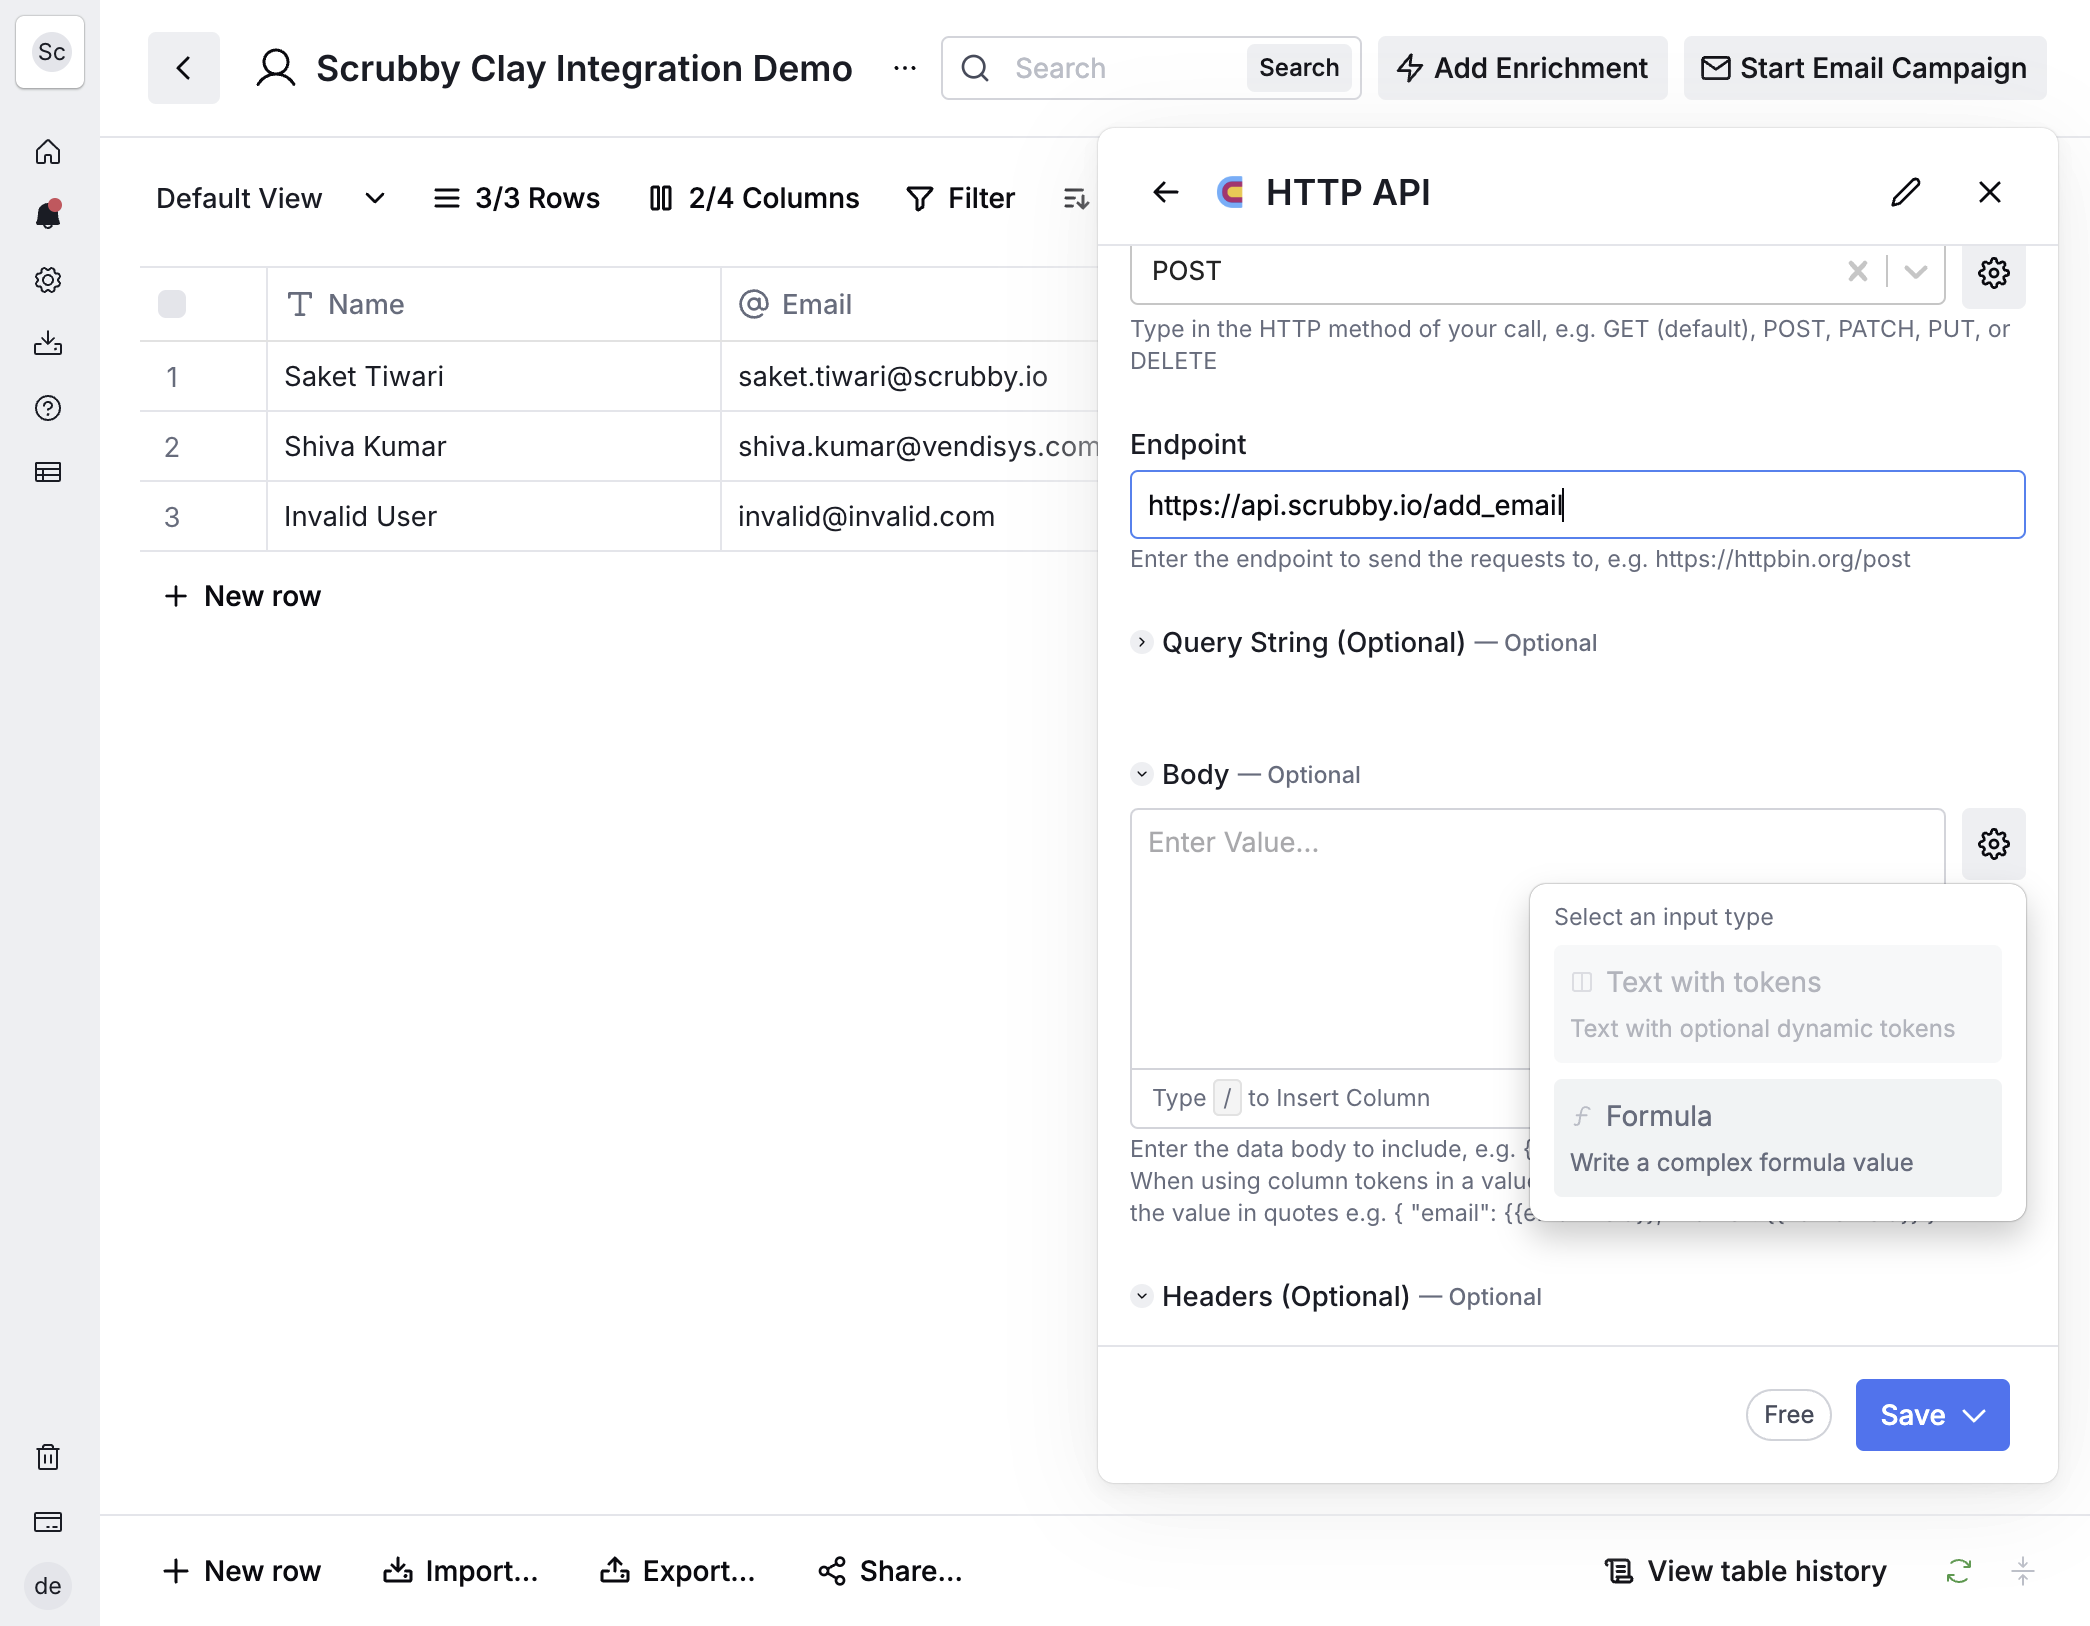Screen dimensions: 2090x1626
Task: Open the sidebar settings gear icon
Action: pyautogui.click(x=48, y=280)
